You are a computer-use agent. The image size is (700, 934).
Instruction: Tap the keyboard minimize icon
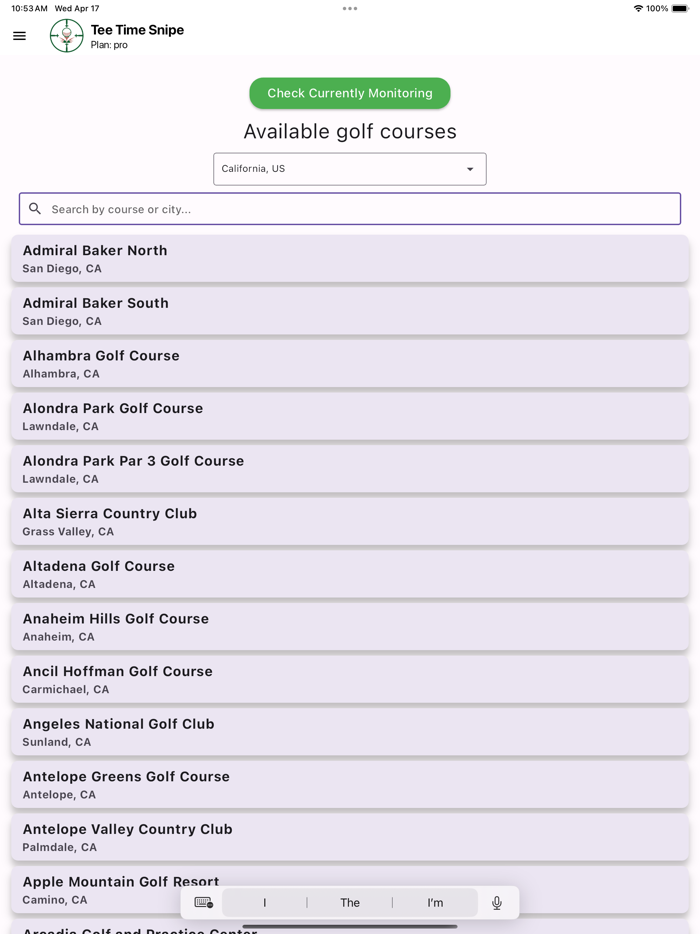[x=203, y=902]
